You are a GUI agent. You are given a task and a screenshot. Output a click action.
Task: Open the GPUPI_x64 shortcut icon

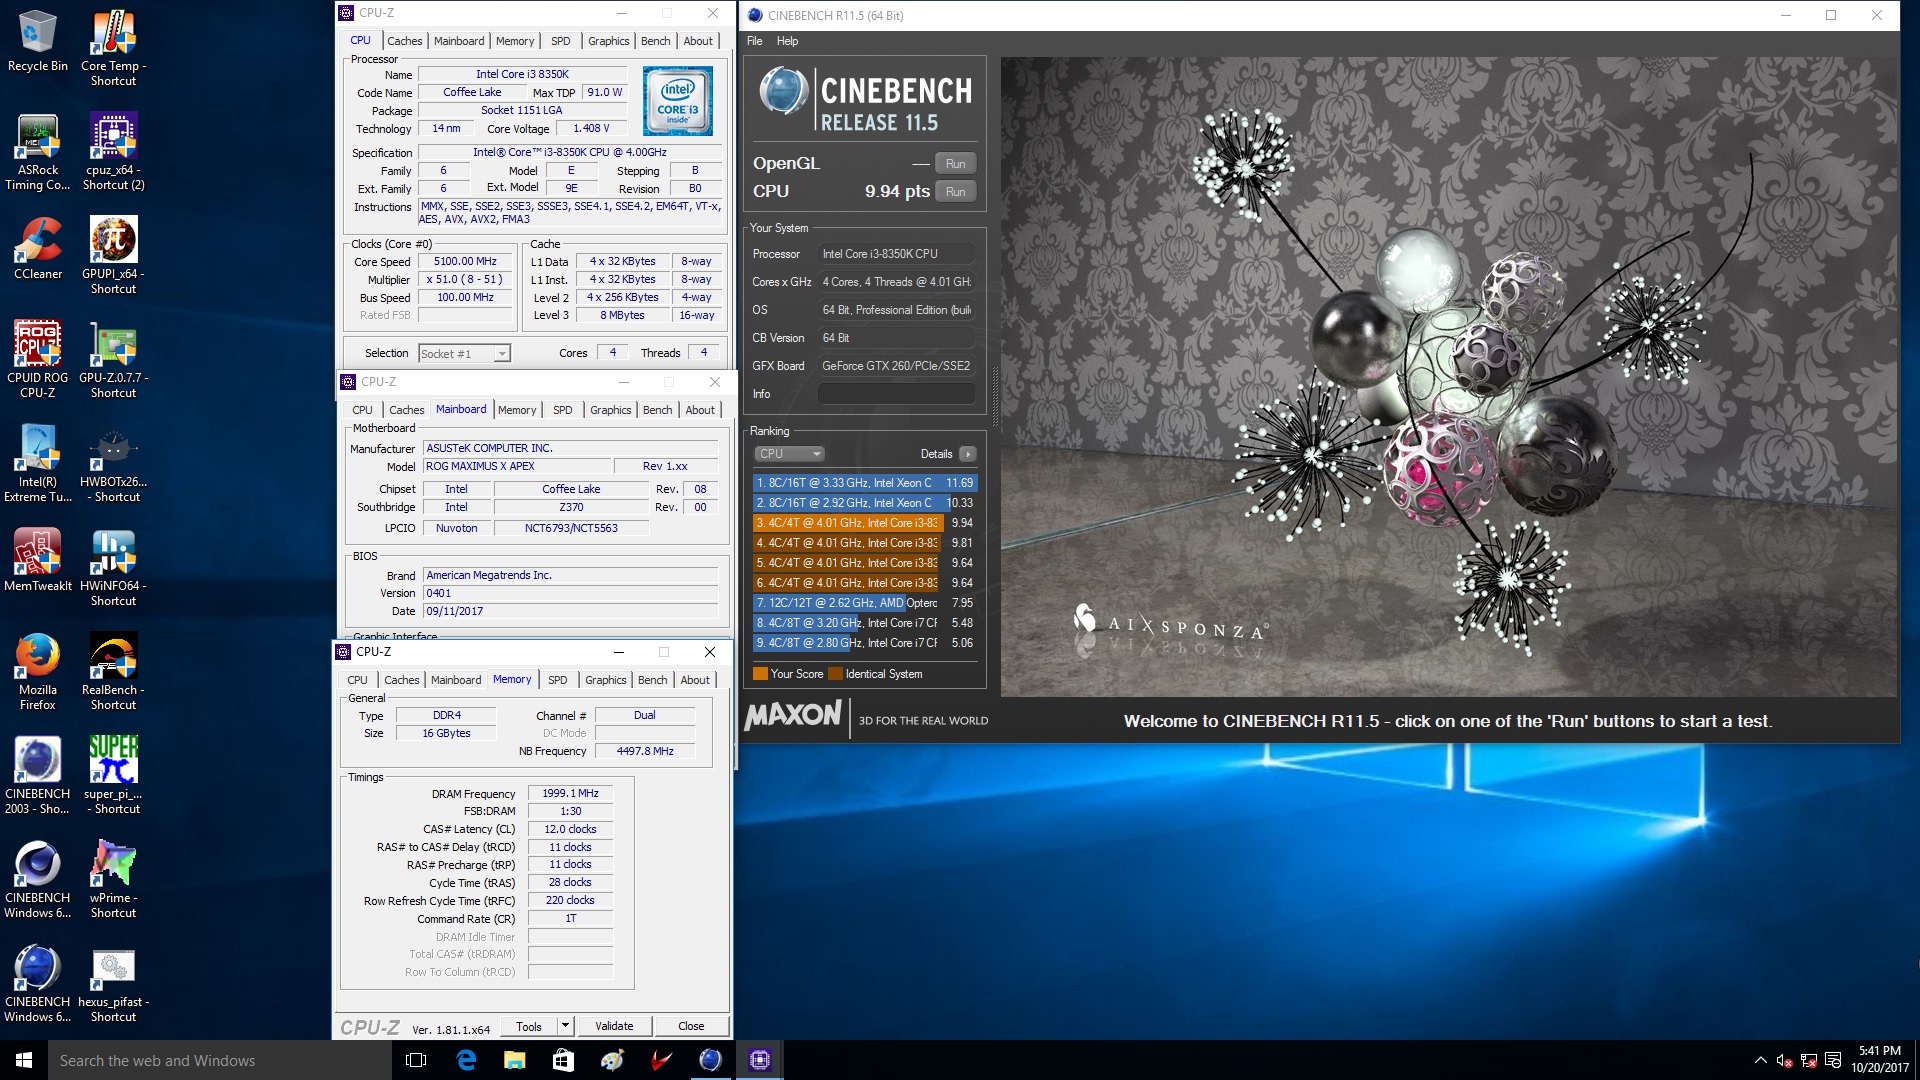tap(113, 256)
